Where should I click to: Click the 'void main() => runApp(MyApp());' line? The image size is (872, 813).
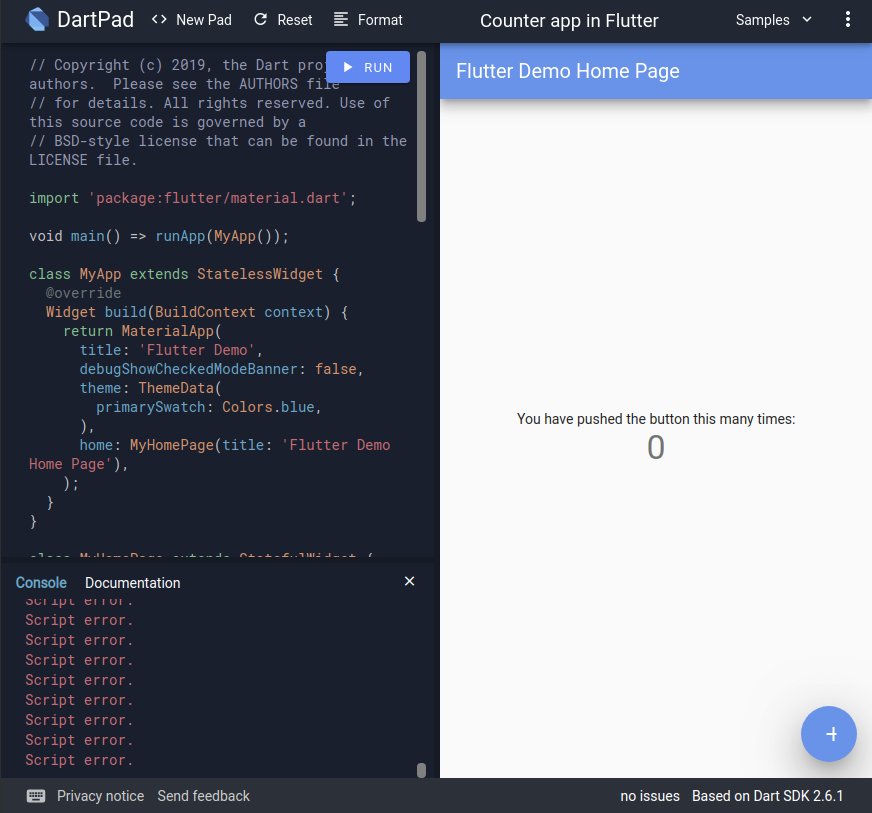(159, 236)
